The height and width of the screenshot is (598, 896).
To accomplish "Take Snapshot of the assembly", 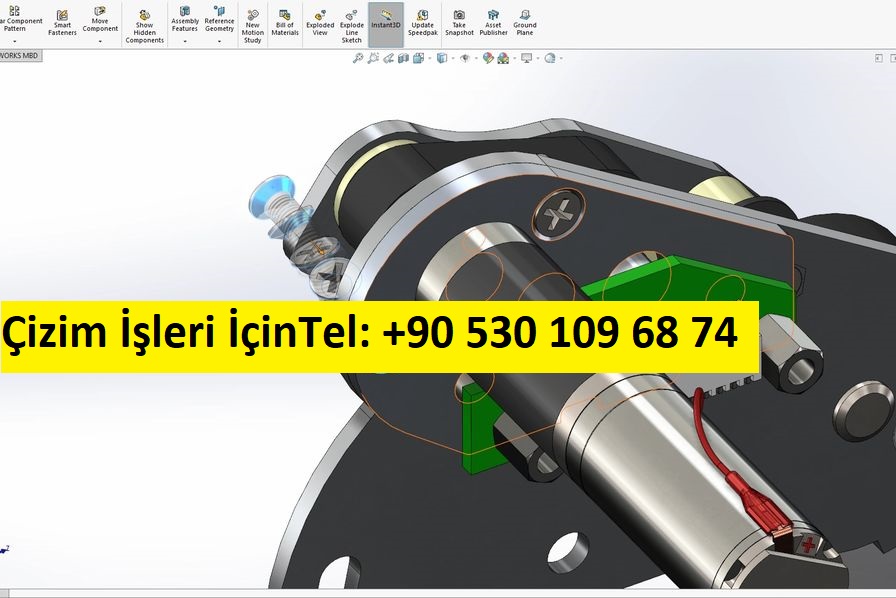I will [459, 23].
